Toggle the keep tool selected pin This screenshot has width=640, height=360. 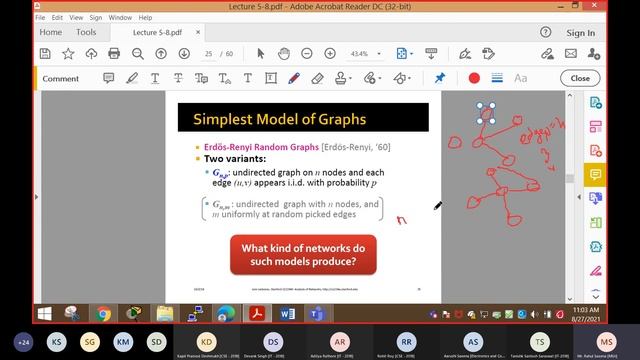click(x=440, y=78)
